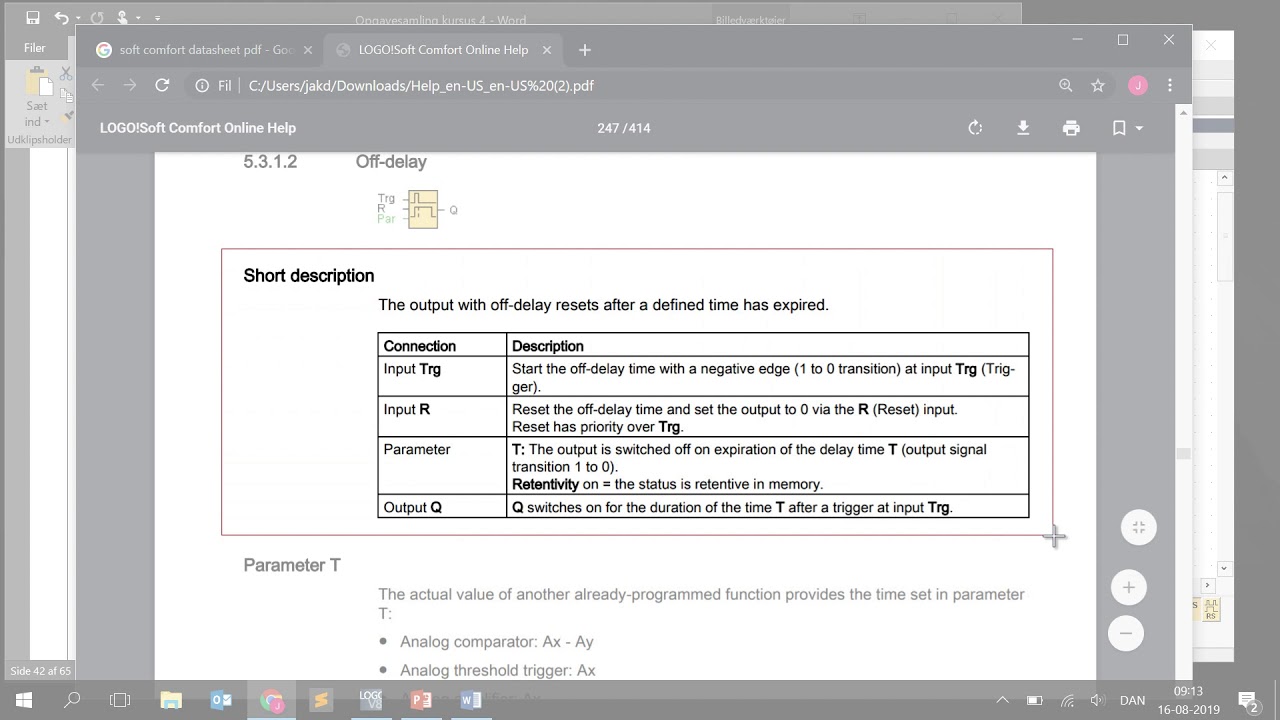The image size is (1280, 720).
Task: Open a new browser tab
Action: [585, 50]
